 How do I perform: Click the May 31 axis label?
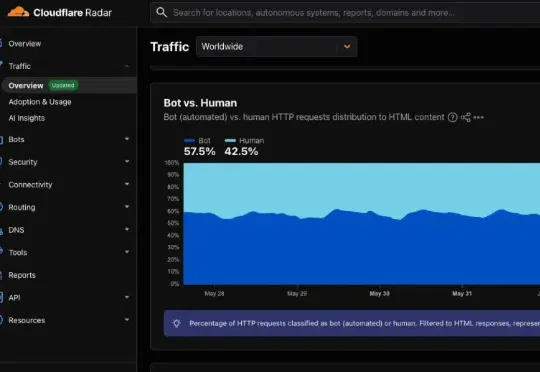pos(462,293)
